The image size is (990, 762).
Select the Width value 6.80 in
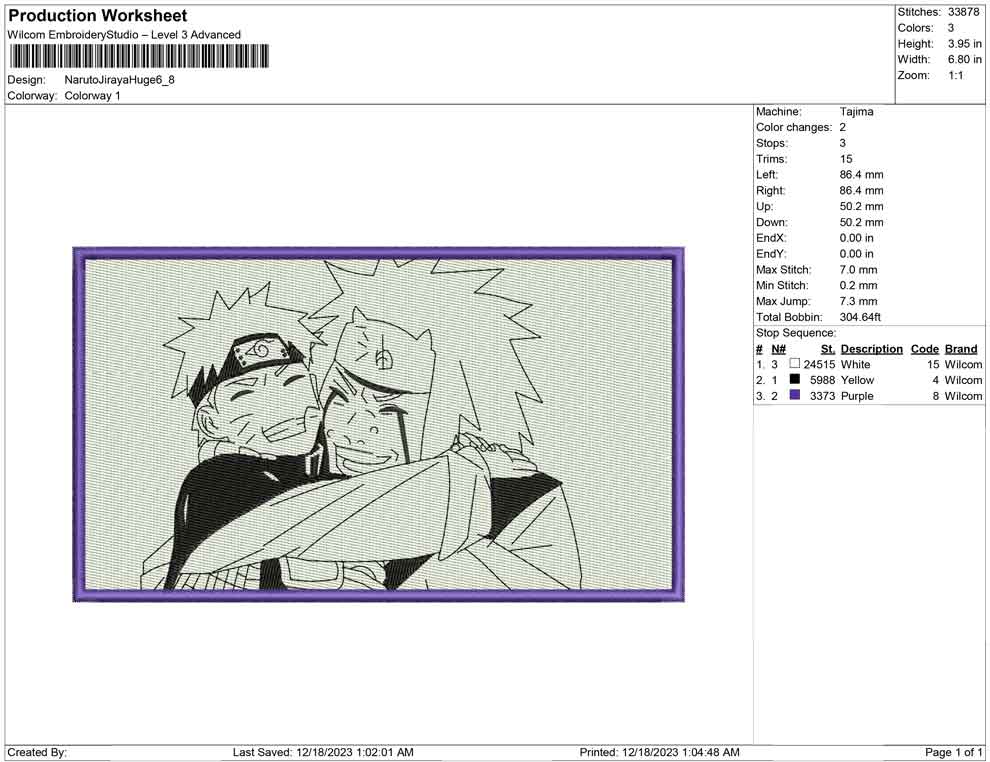pos(965,59)
